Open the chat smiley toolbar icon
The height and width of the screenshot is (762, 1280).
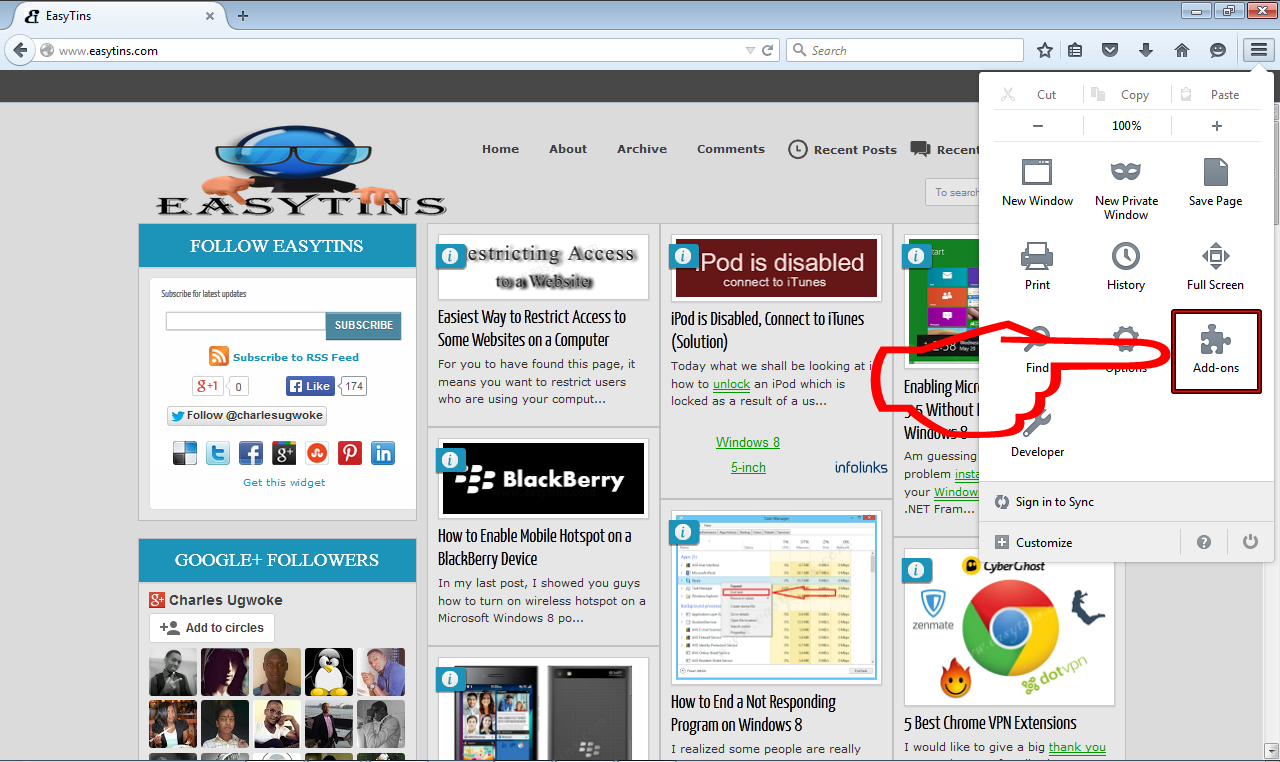1218,50
